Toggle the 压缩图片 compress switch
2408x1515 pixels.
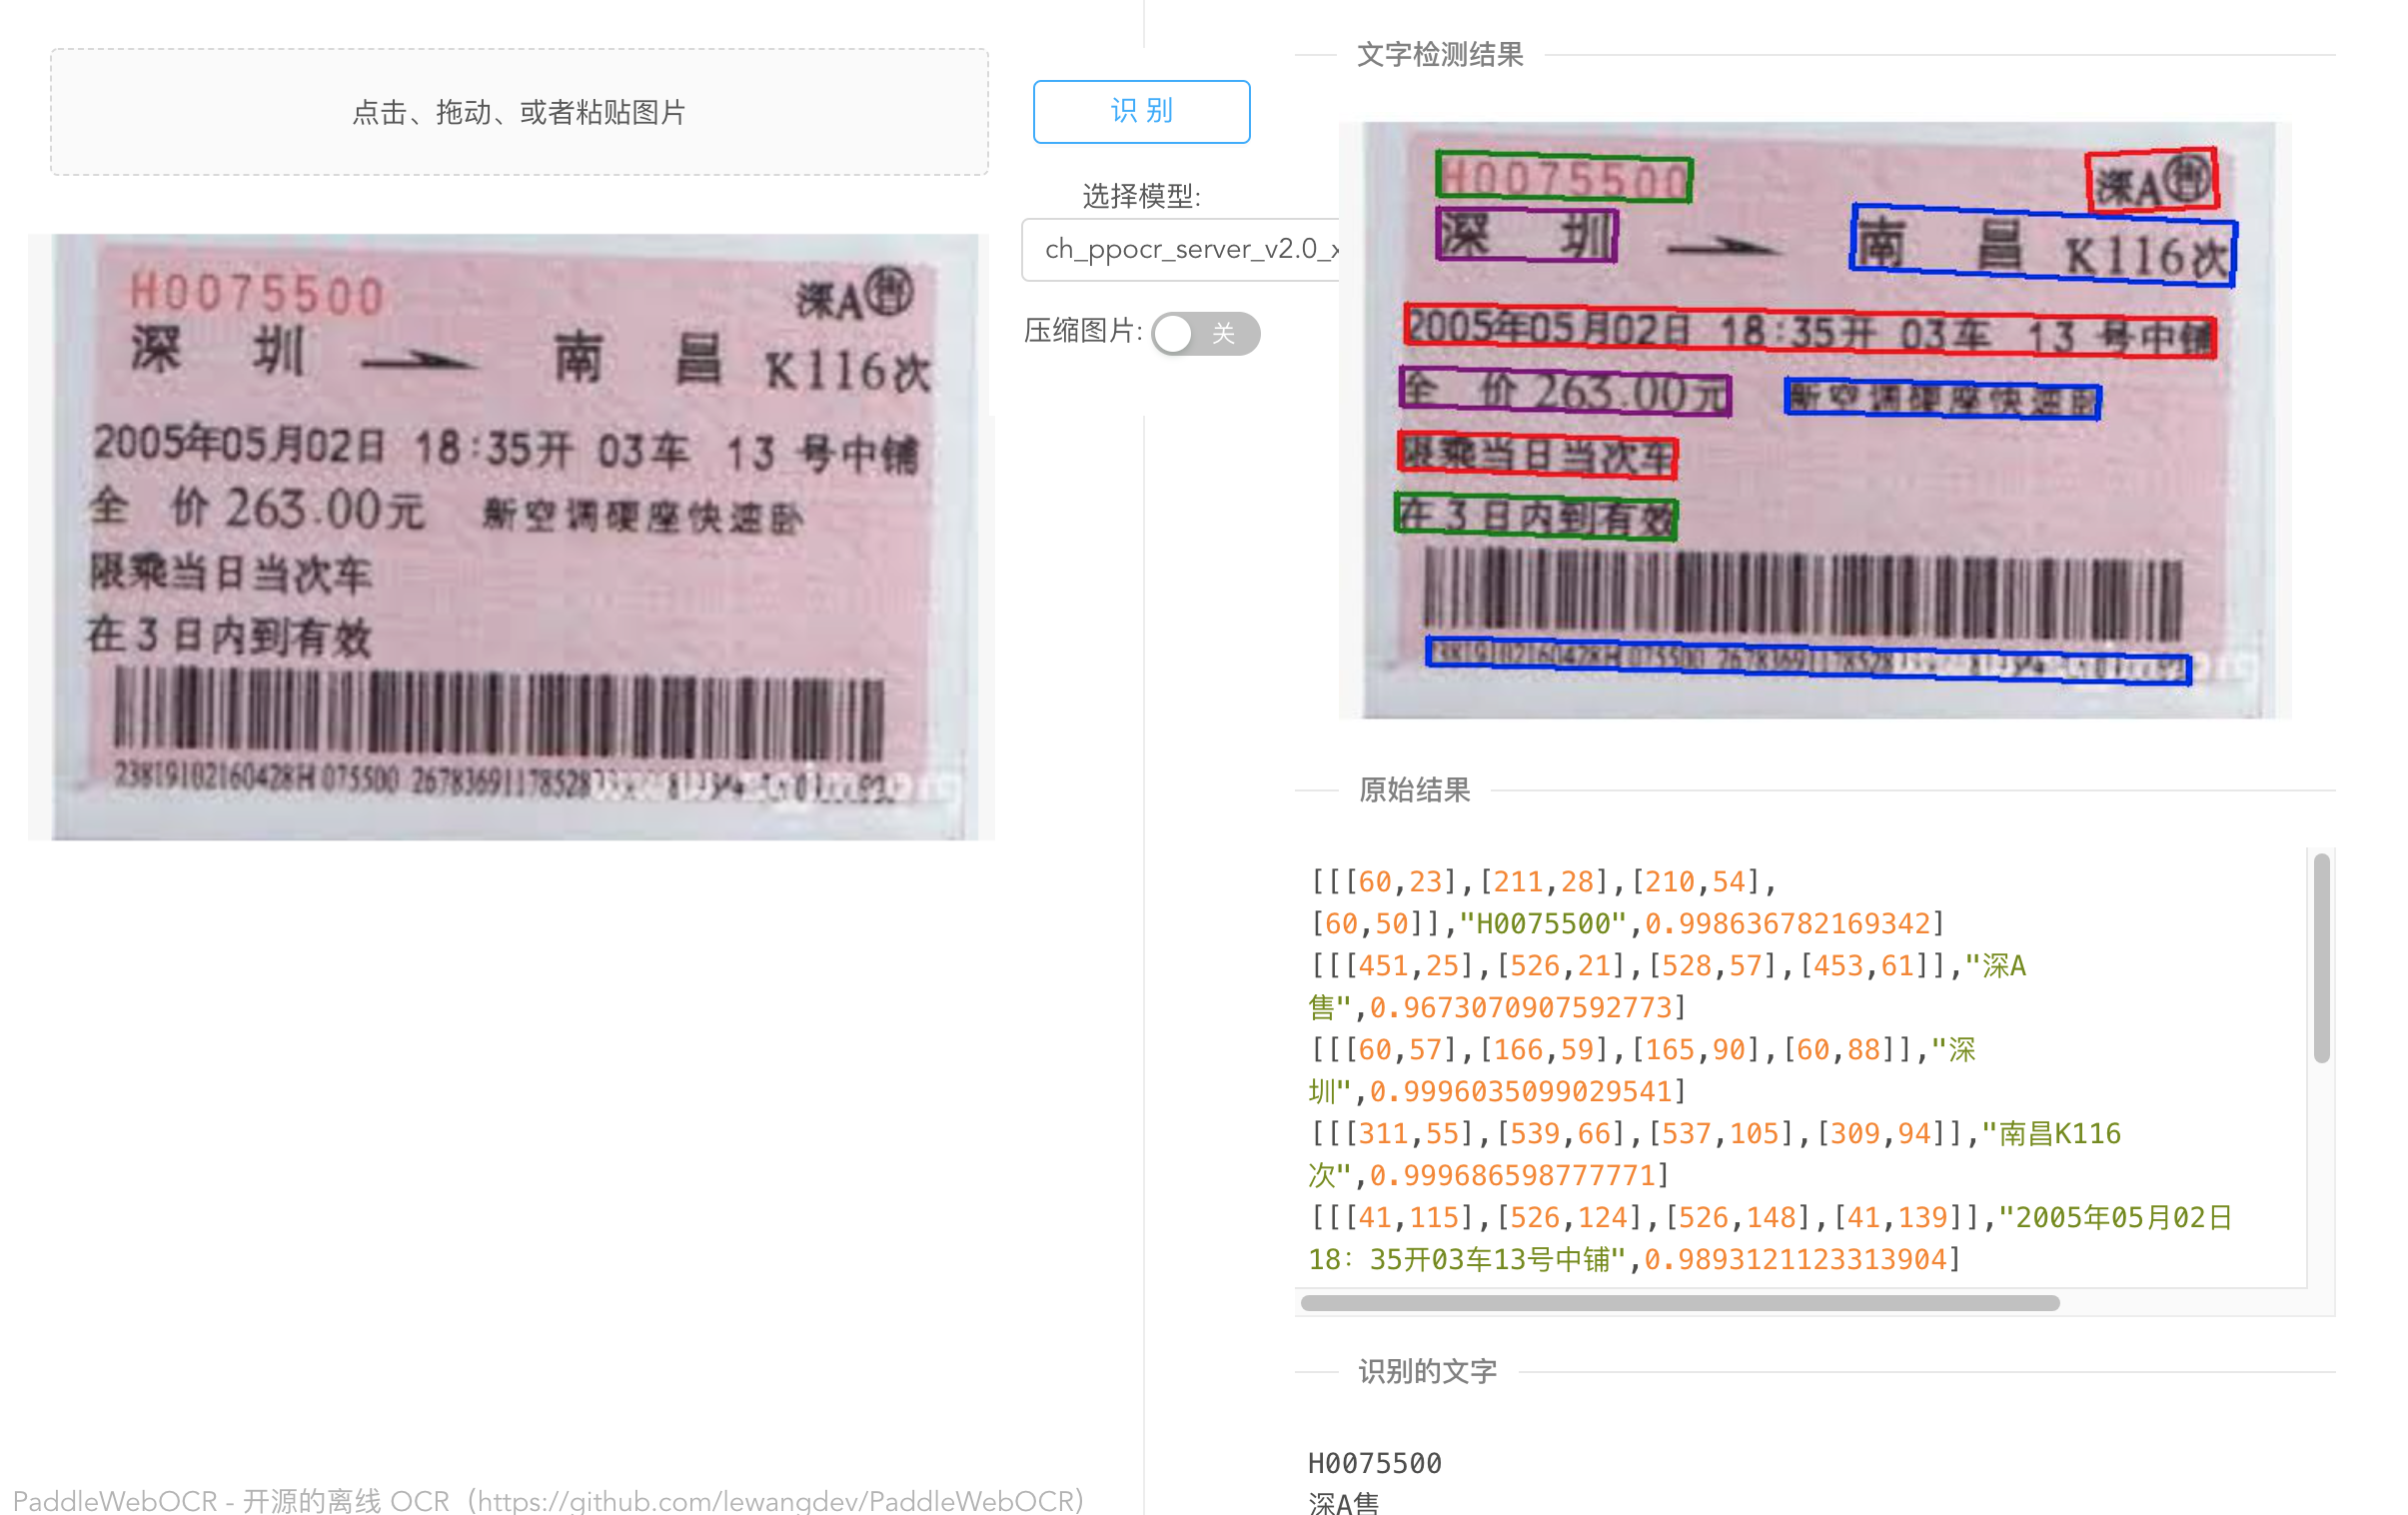pos(1205,333)
